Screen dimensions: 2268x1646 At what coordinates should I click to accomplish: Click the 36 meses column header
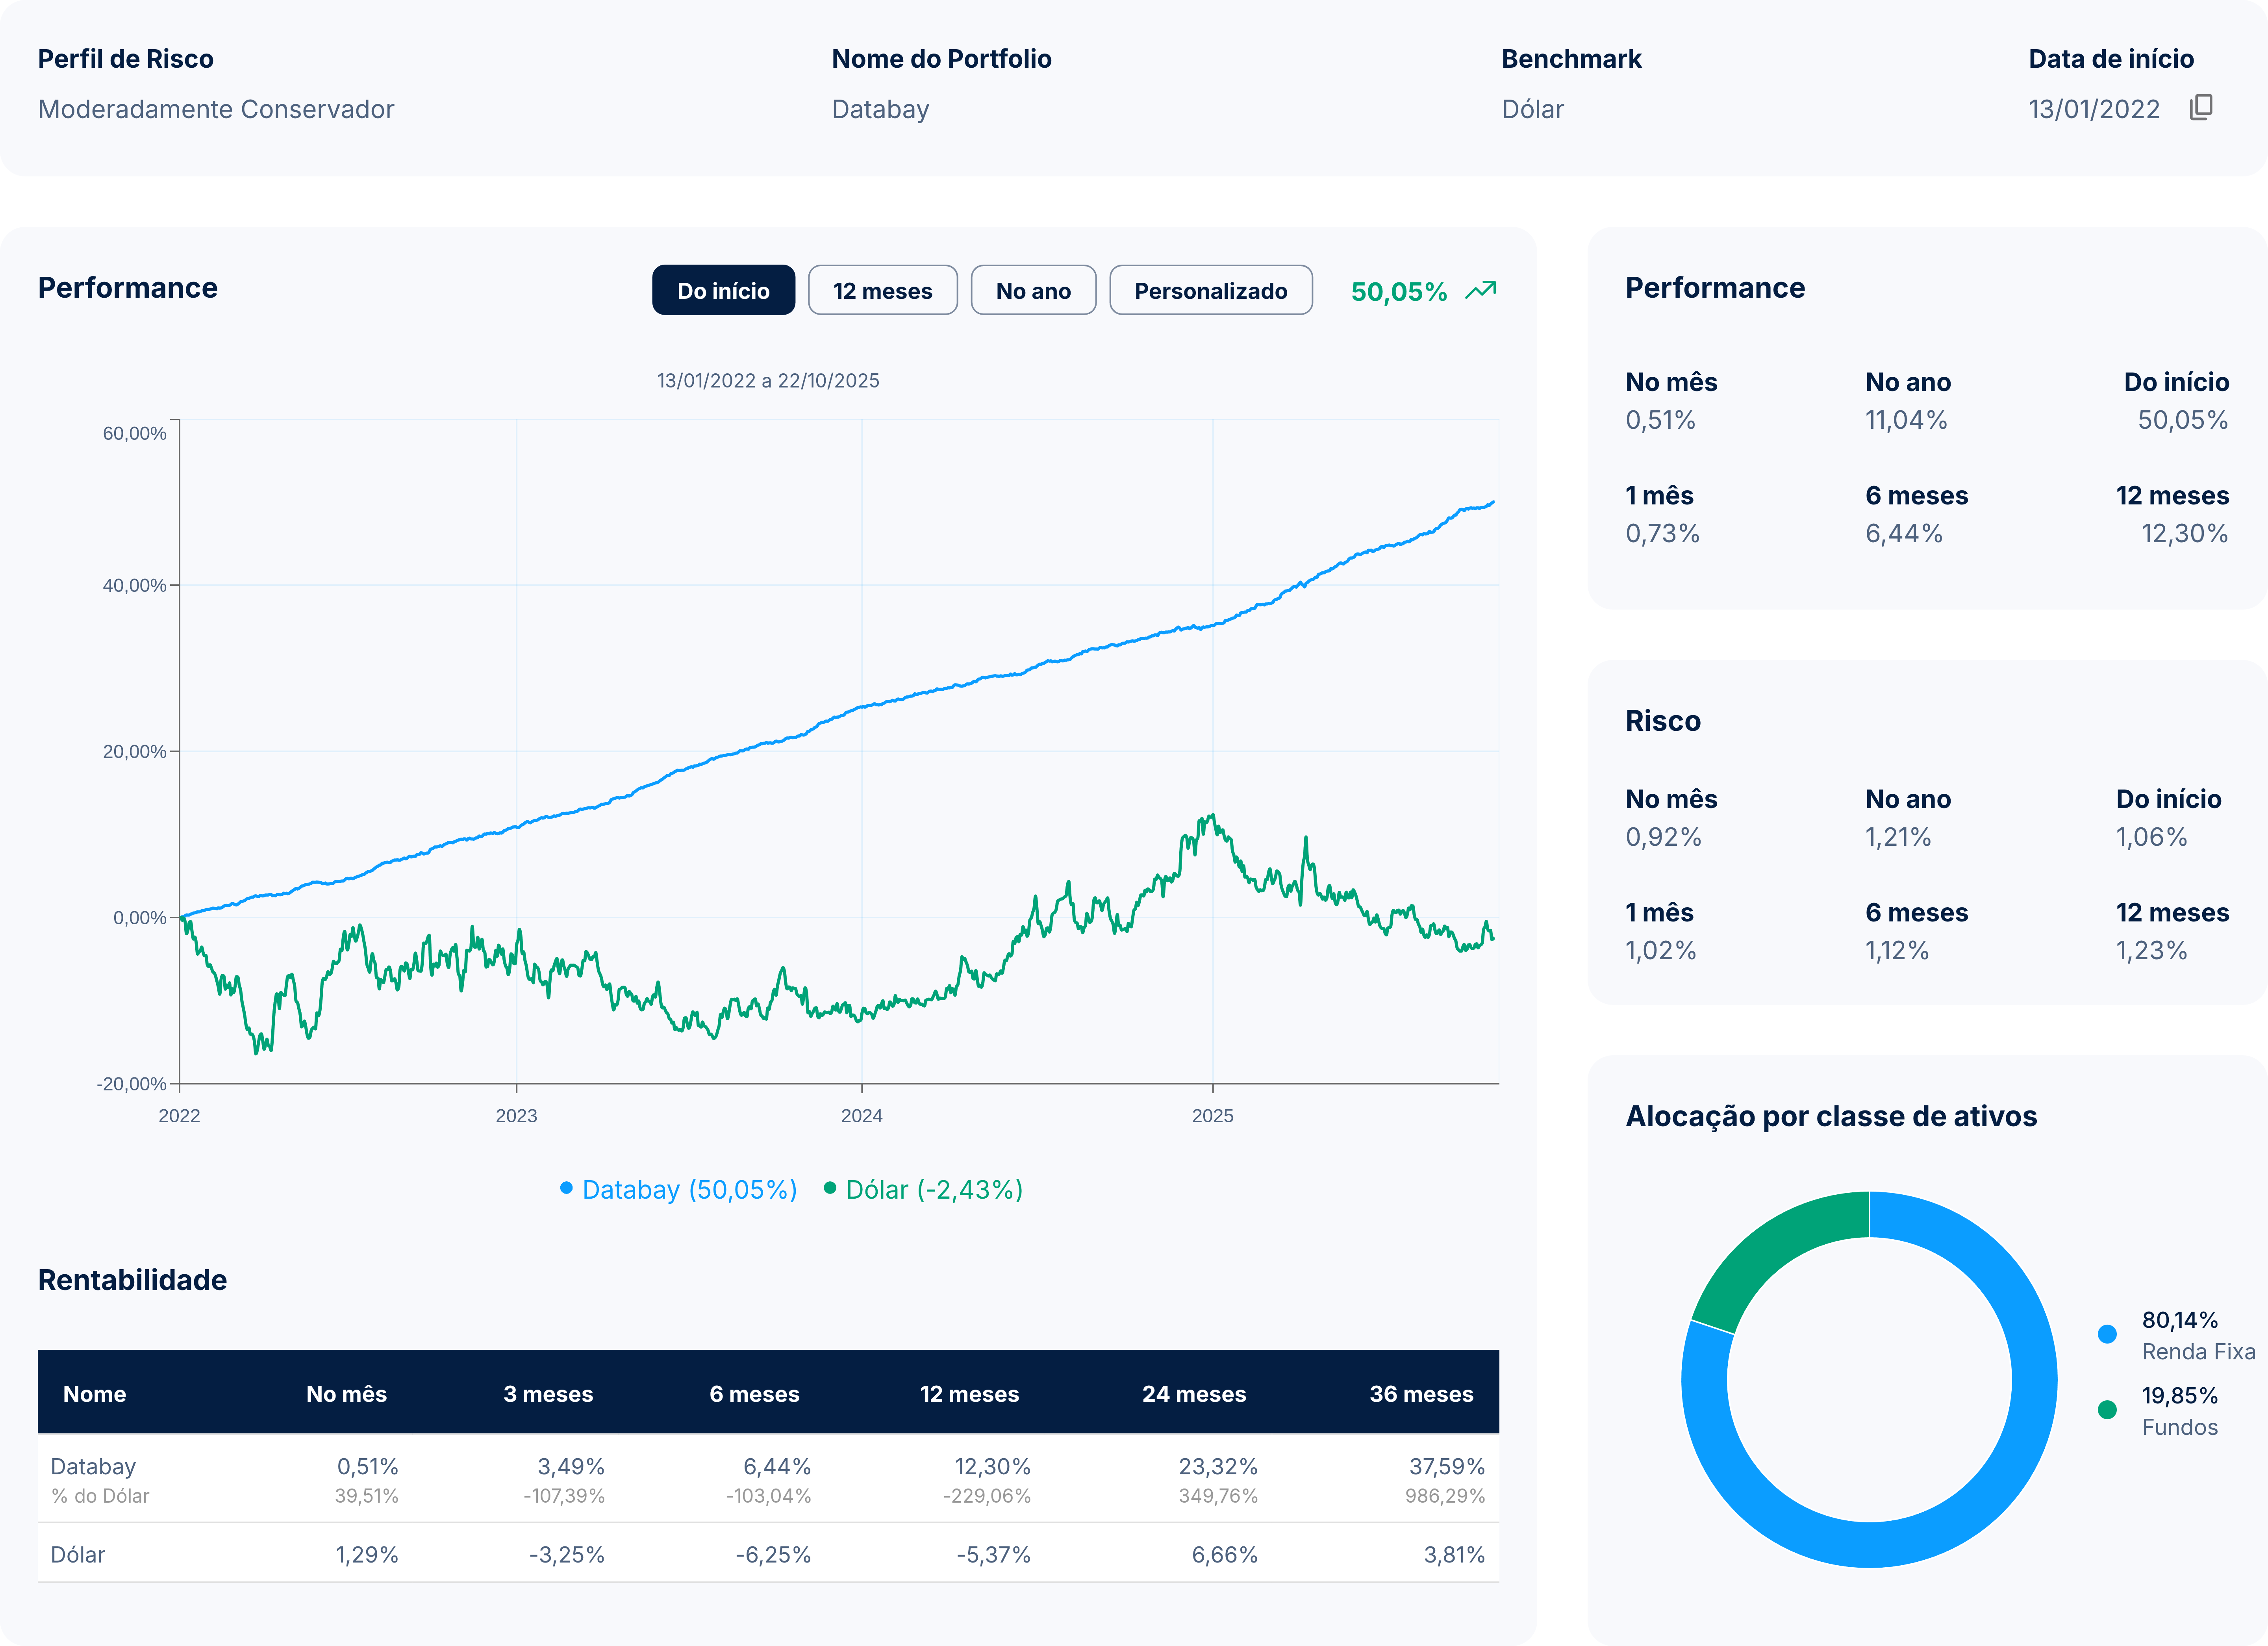(x=1422, y=1393)
